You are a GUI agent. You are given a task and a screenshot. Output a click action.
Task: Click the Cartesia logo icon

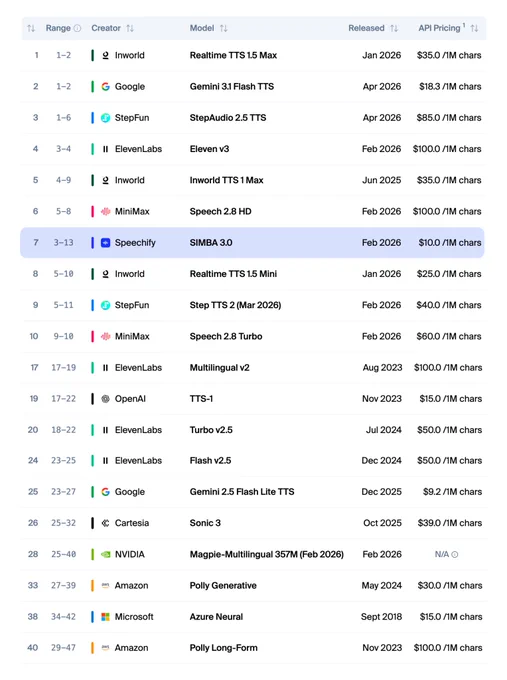click(x=105, y=523)
